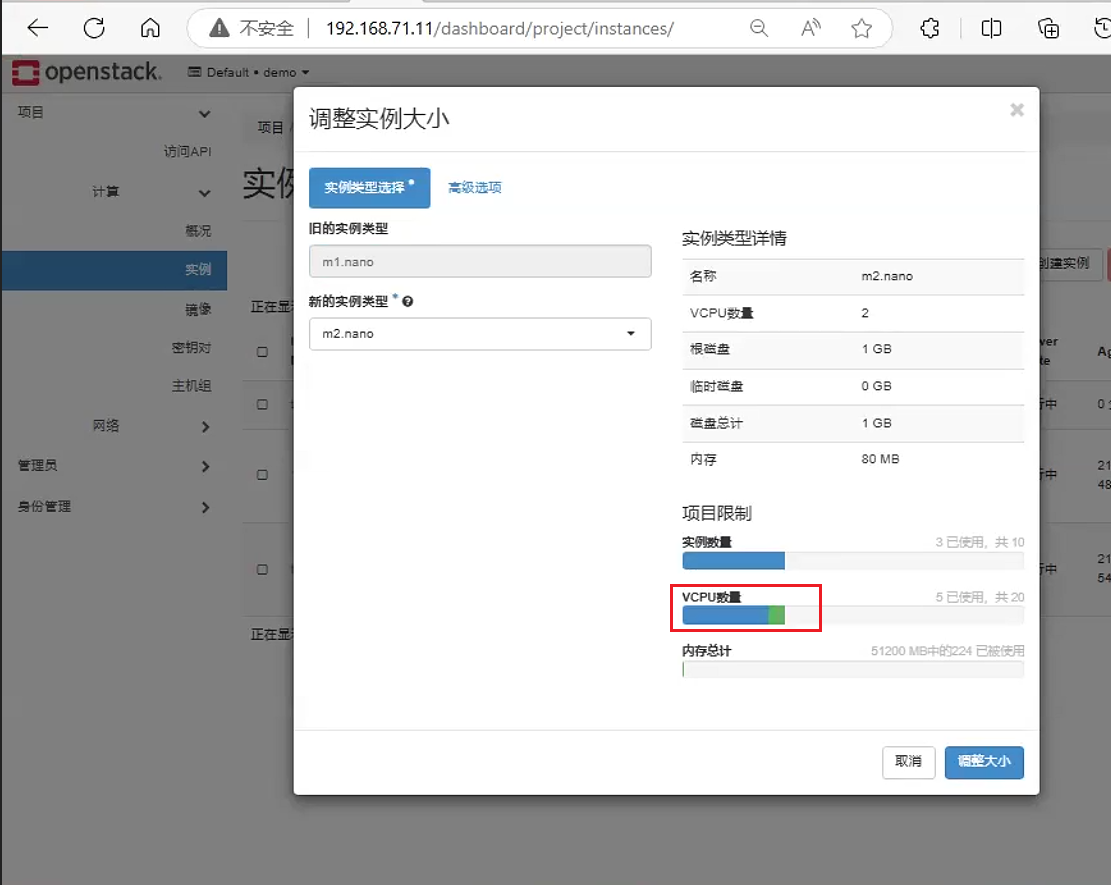Click the 取消 button
Image resolution: width=1111 pixels, height=885 pixels.
coord(908,762)
